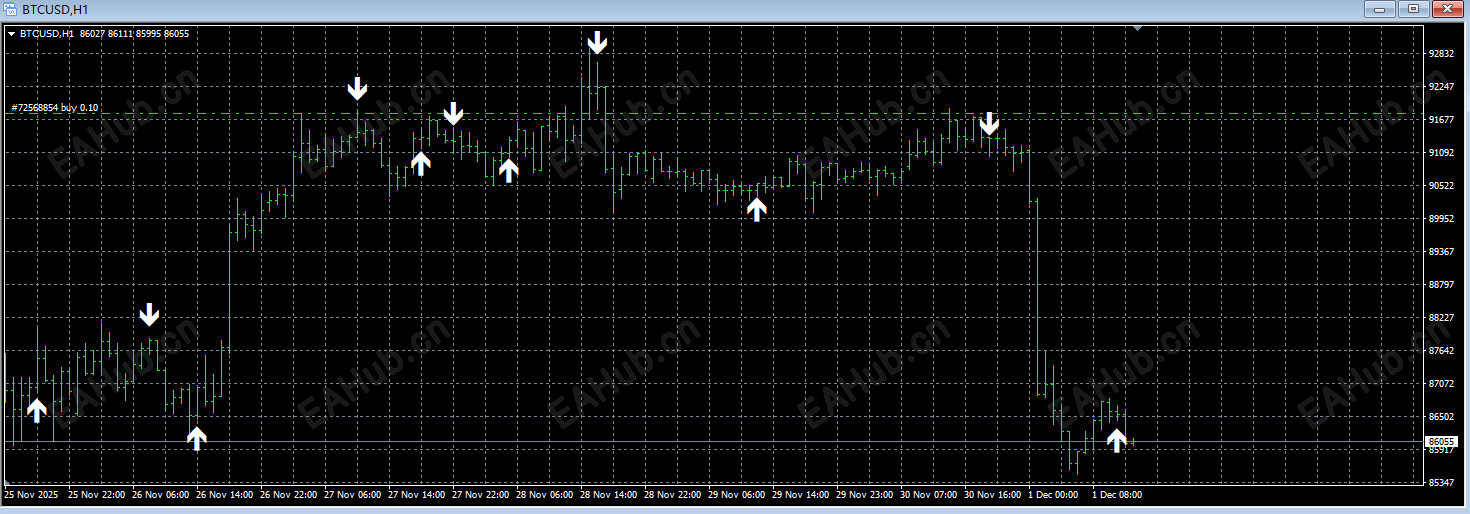Click price scale value 89952
1470x514 pixels.
pos(1441,219)
